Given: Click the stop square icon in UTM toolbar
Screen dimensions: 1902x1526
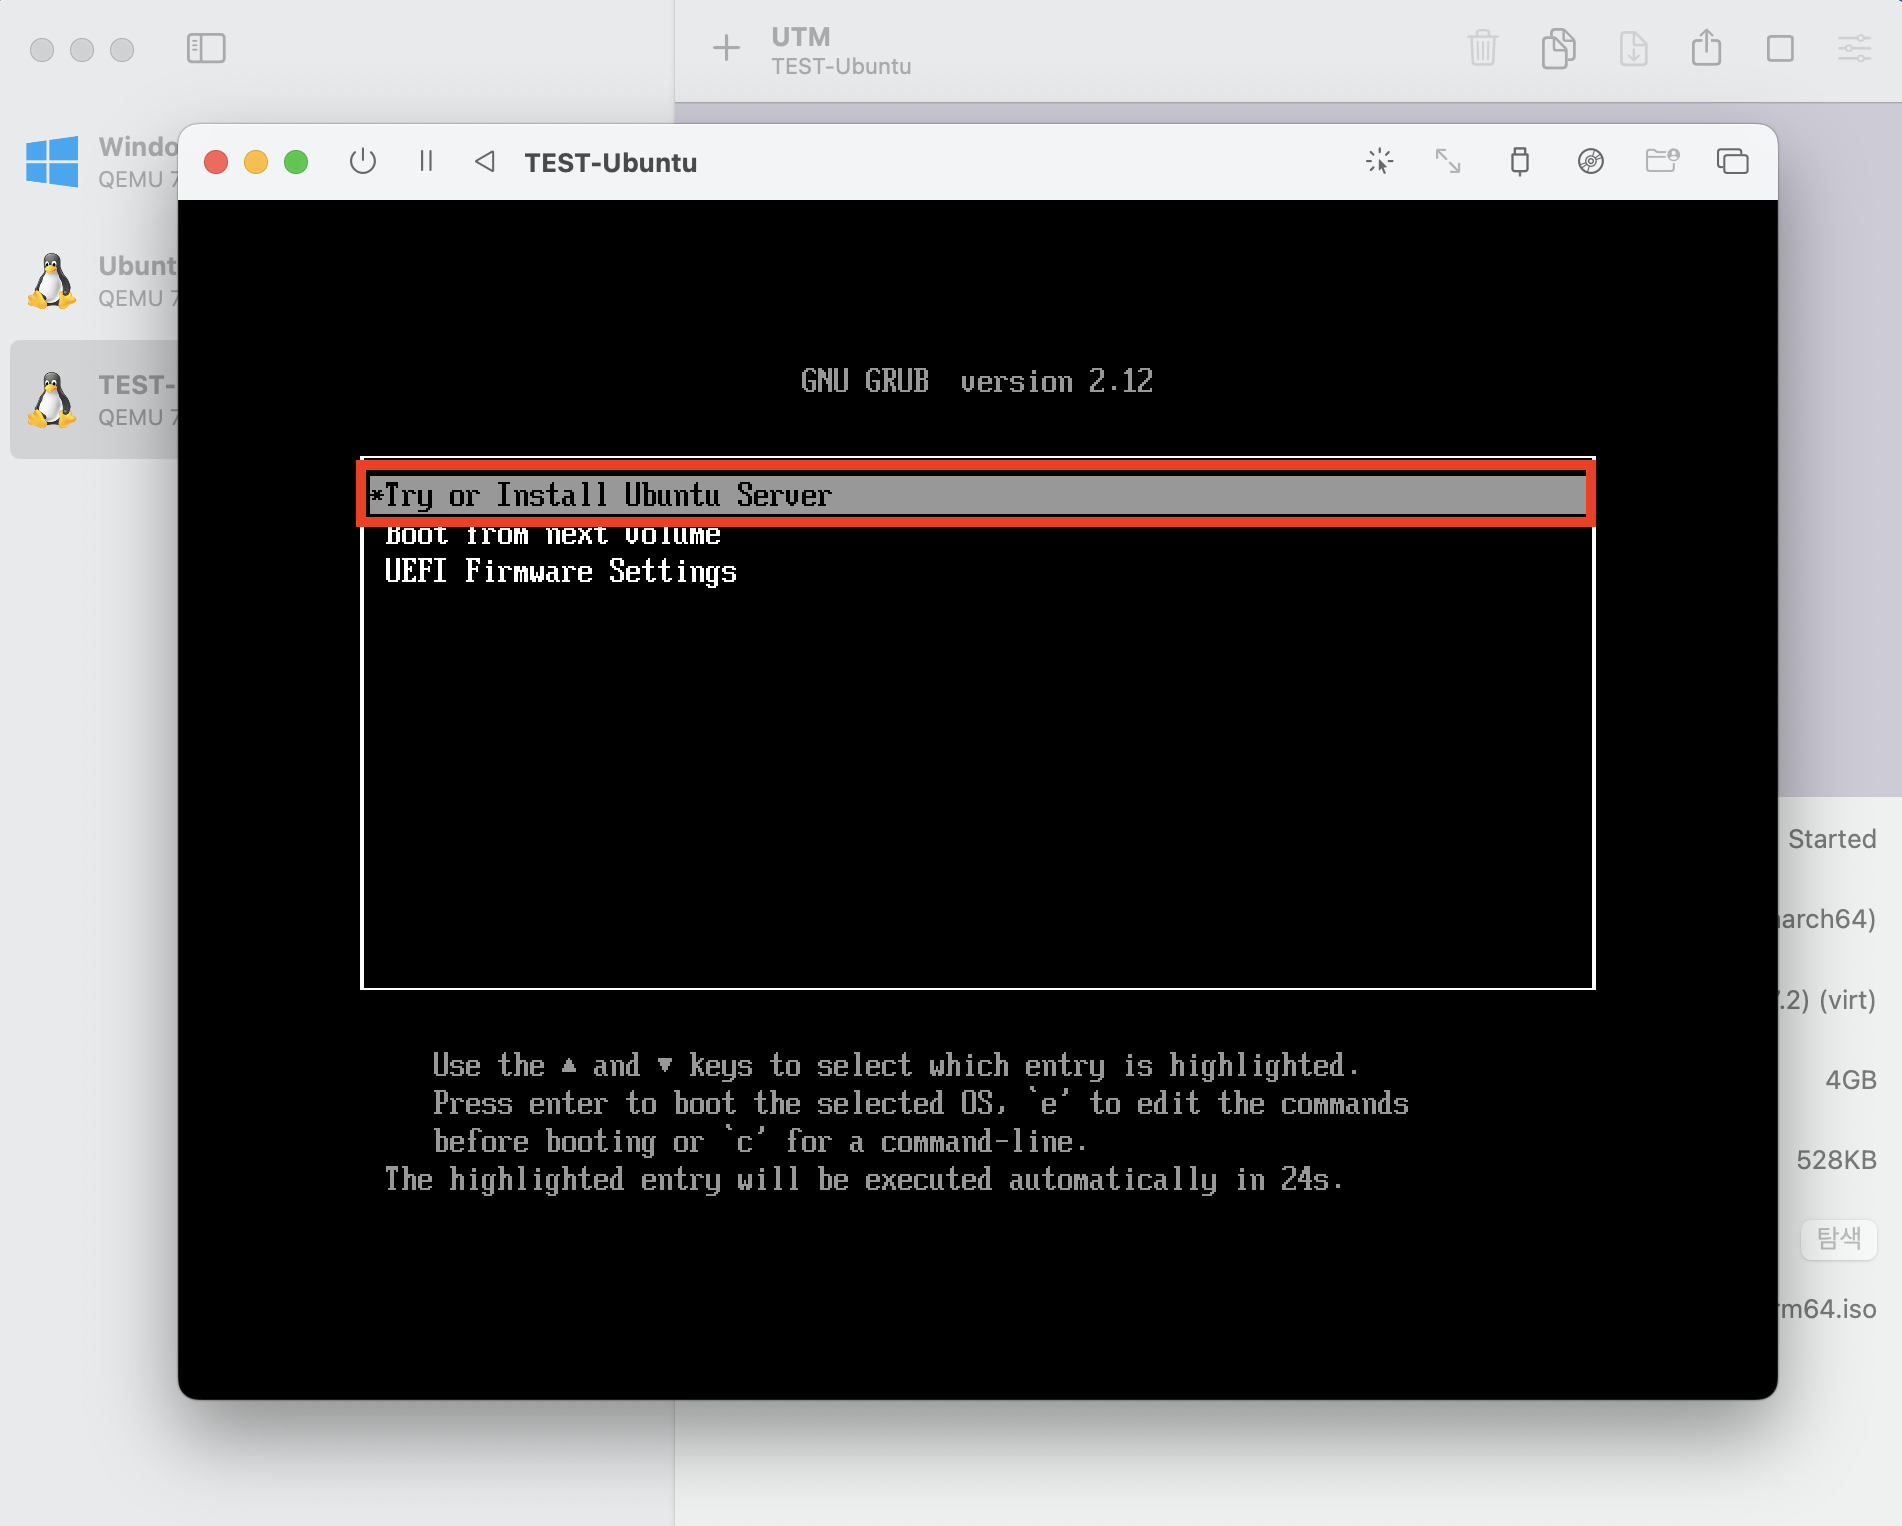Looking at the screenshot, I should (1780, 48).
